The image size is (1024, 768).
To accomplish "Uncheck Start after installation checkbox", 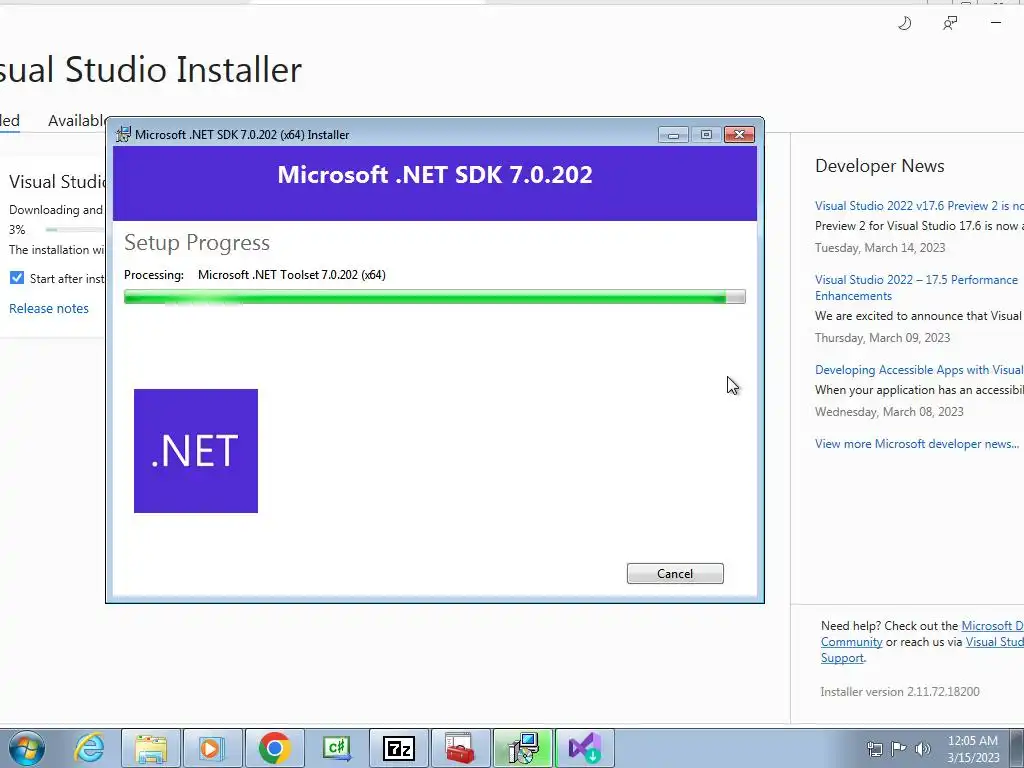I will (17, 278).
